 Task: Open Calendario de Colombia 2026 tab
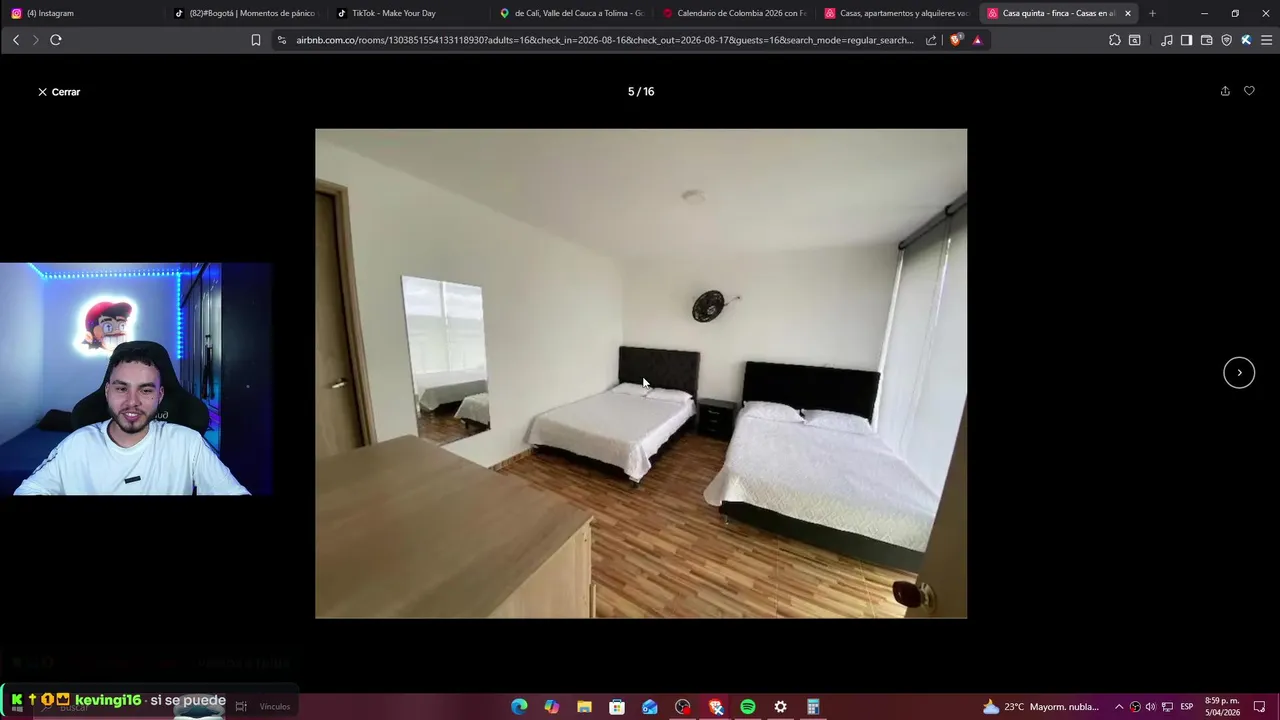734,13
